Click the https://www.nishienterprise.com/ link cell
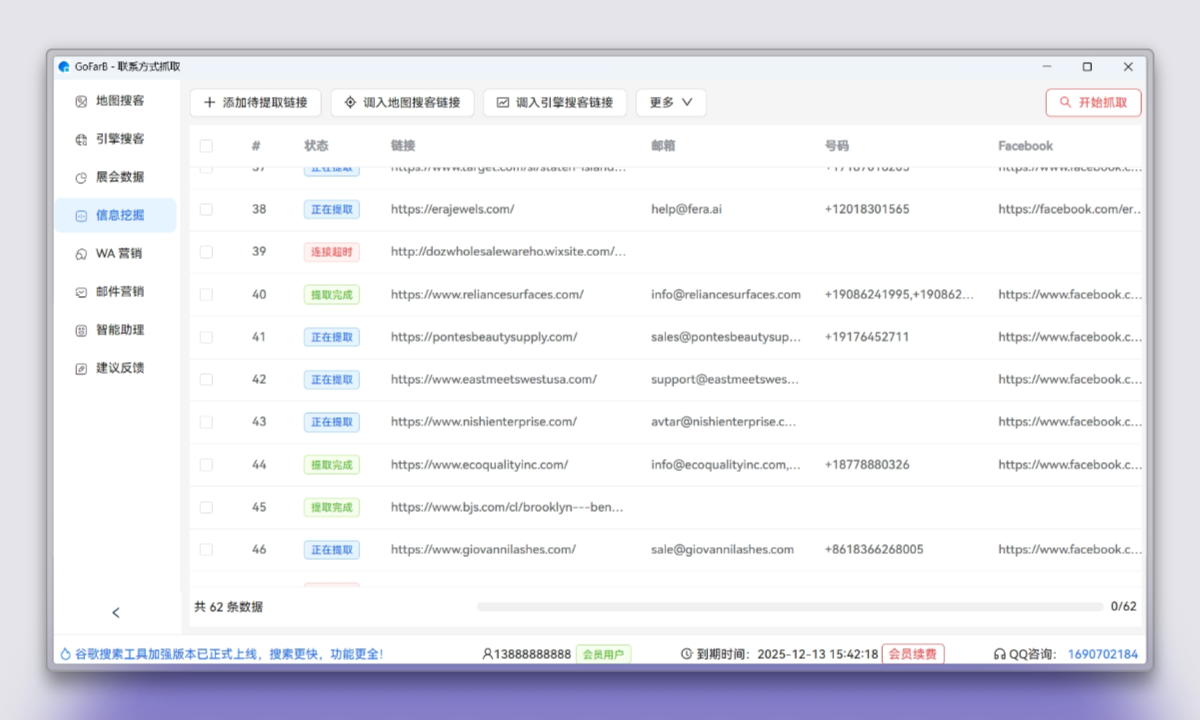 pyautogui.click(x=484, y=422)
